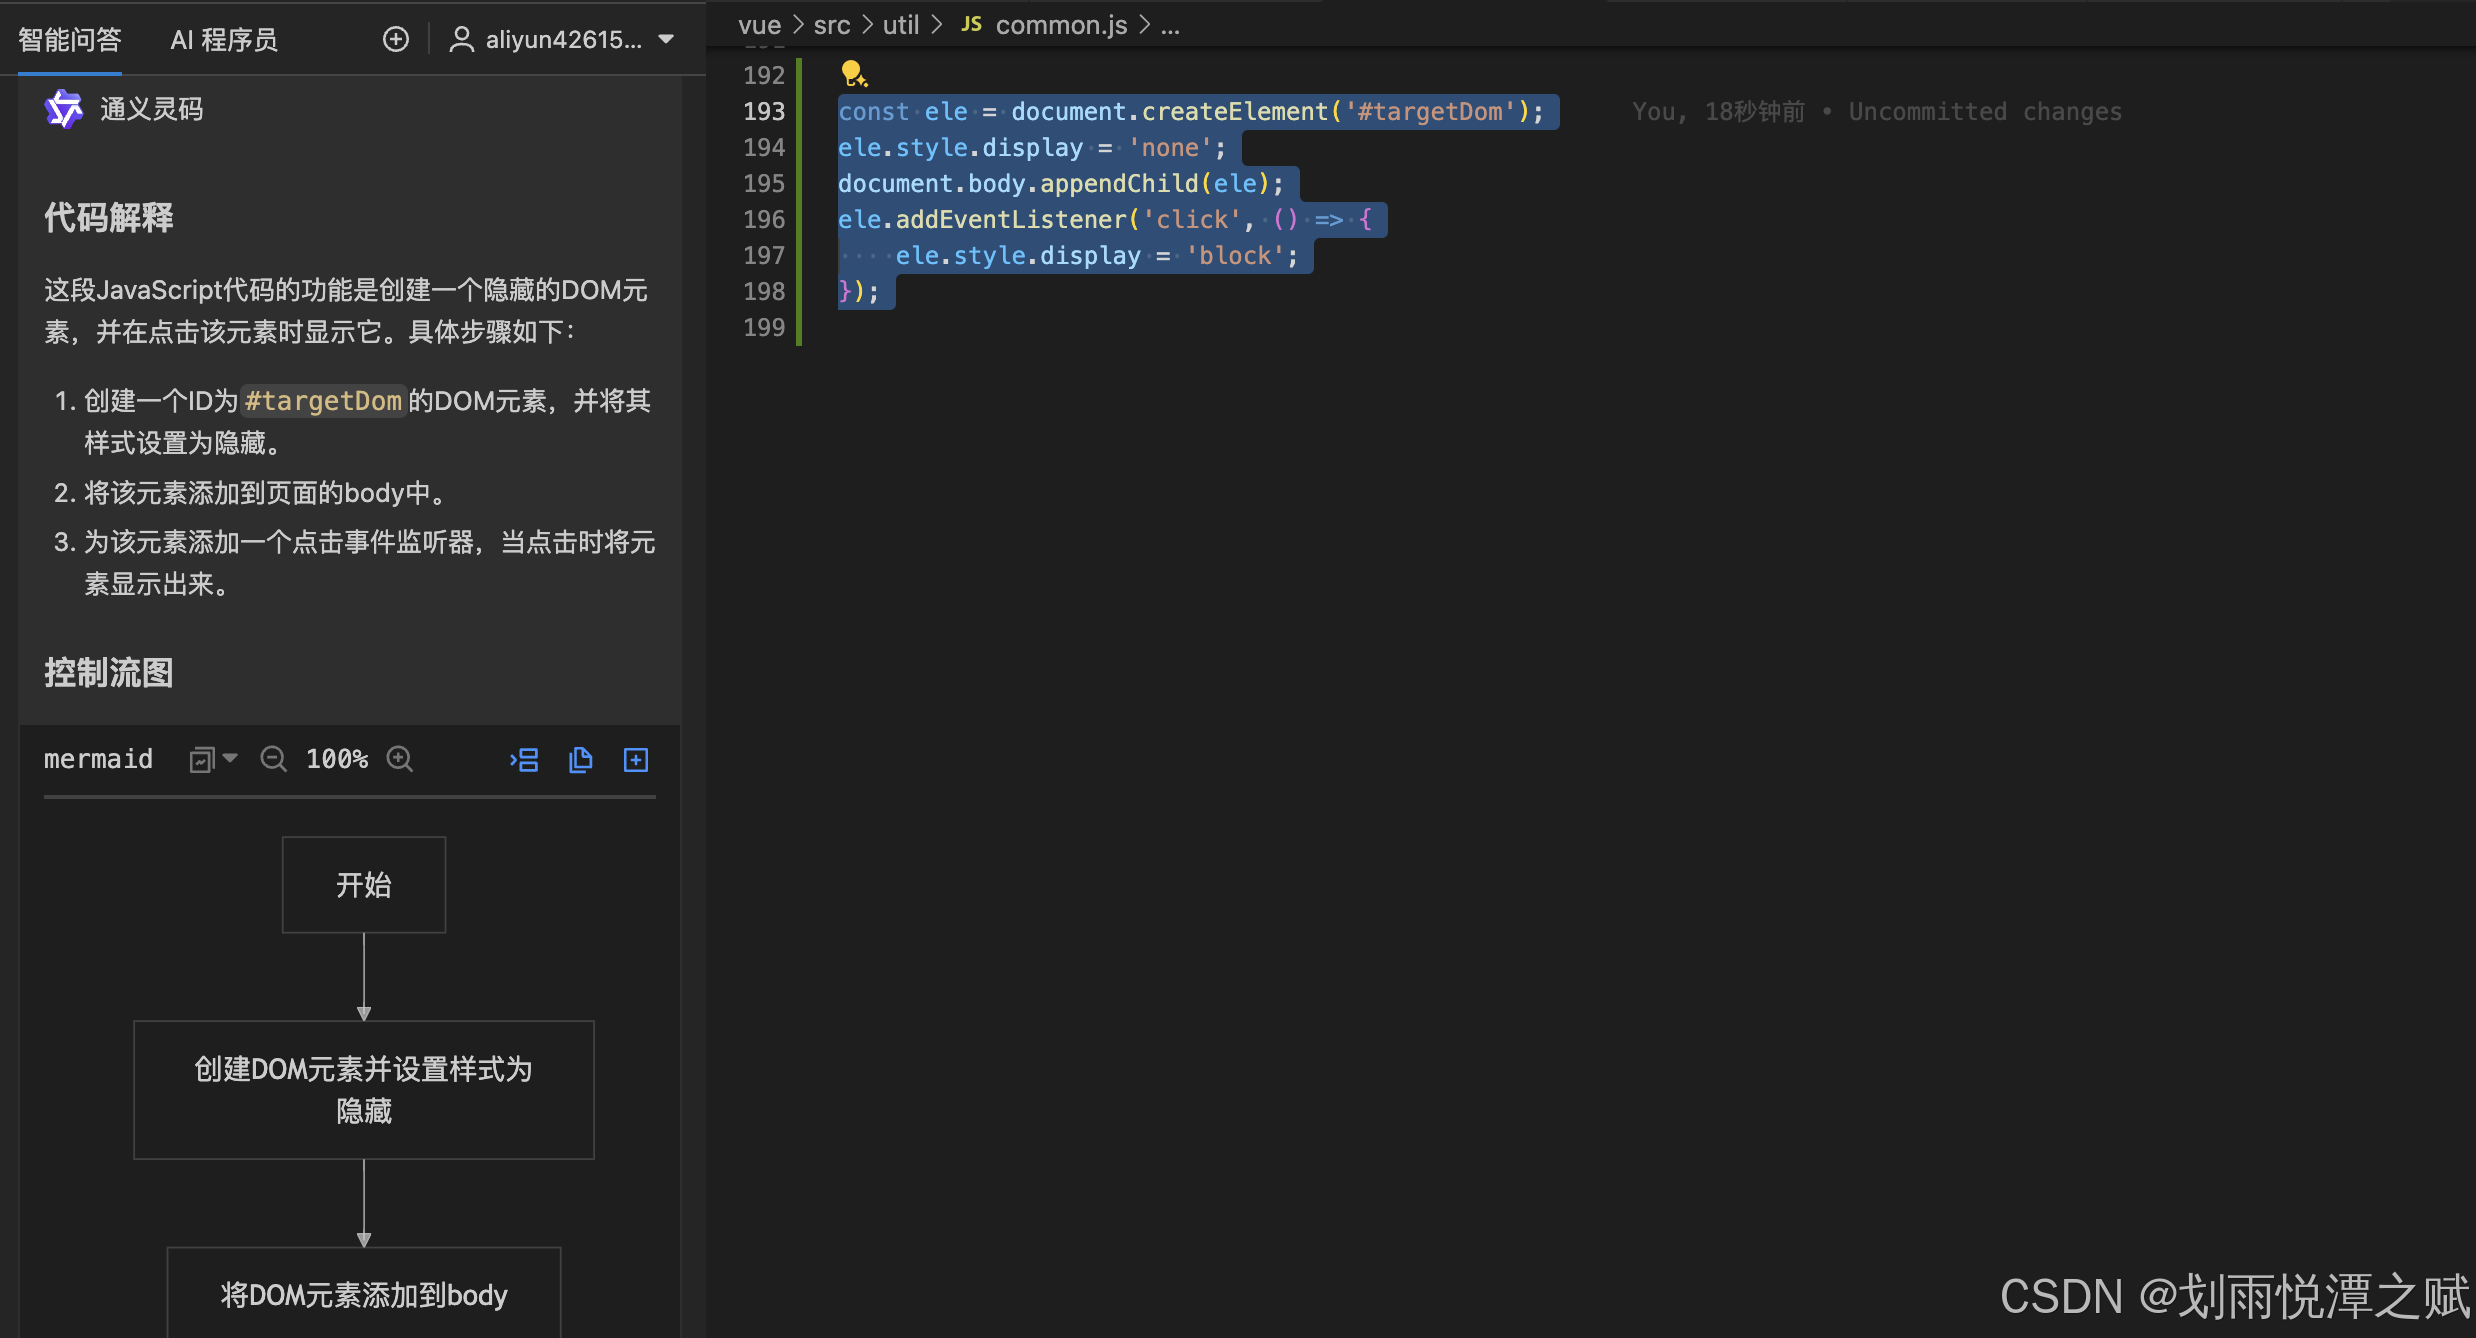Click the 开始 flowchart node
The width and height of the screenshot is (2476, 1338).
[364, 885]
